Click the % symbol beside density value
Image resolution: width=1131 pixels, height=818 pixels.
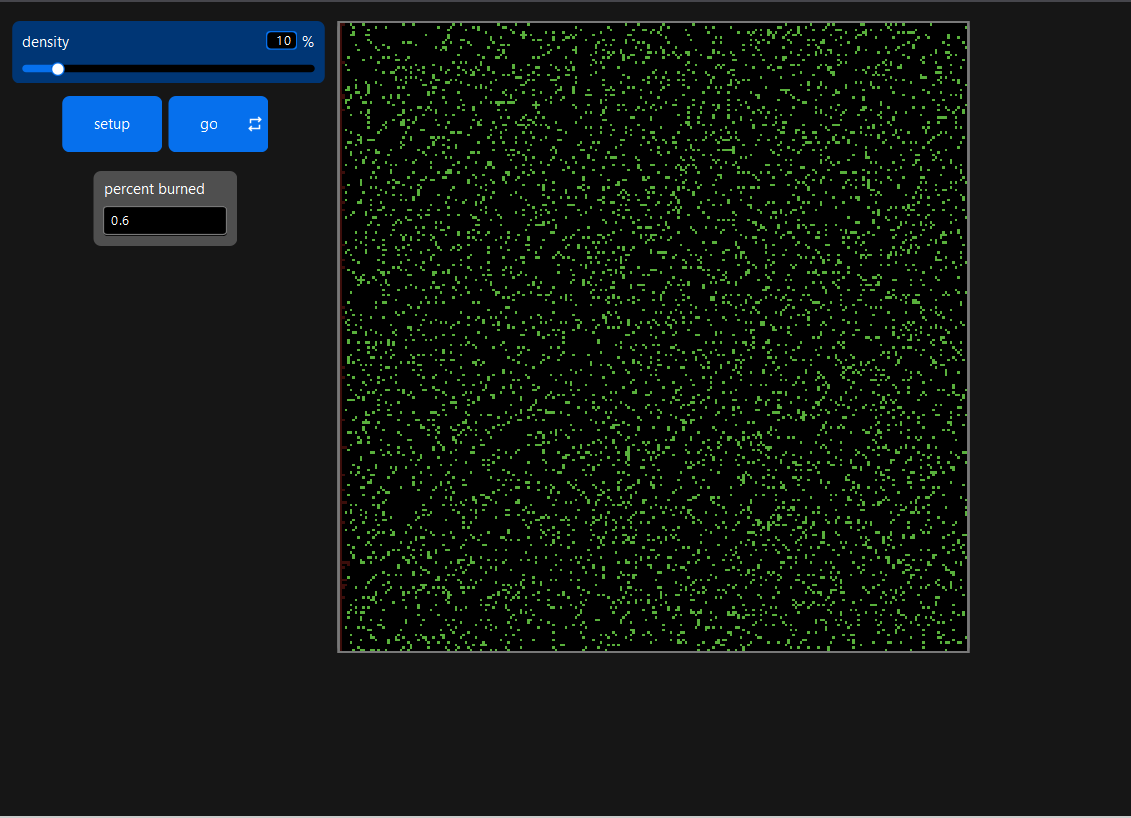pyautogui.click(x=308, y=42)
